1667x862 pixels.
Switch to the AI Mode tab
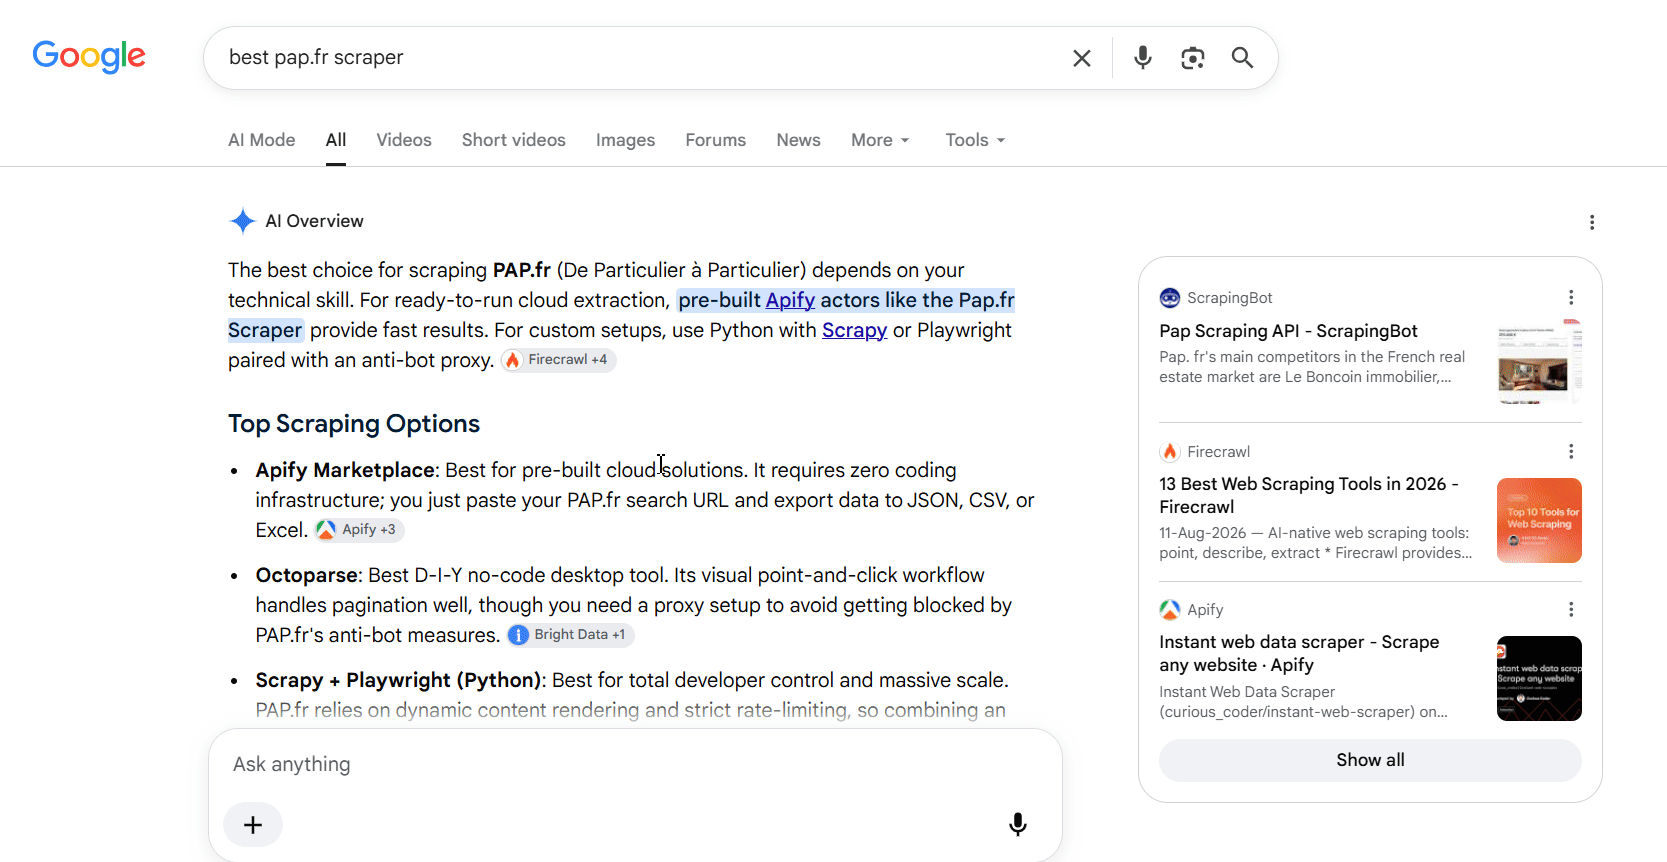(x=262, y=140)
